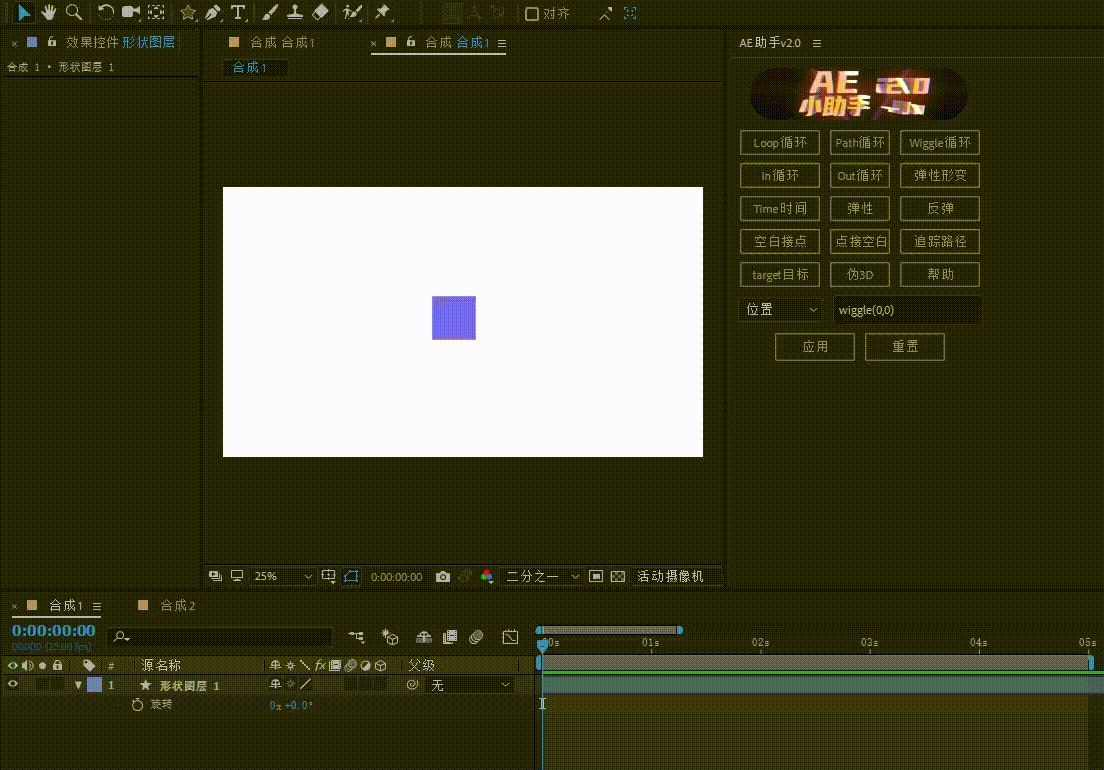Select the Selection arrow tool
This screenshot has height=770, width=1104.
(23, 13)
